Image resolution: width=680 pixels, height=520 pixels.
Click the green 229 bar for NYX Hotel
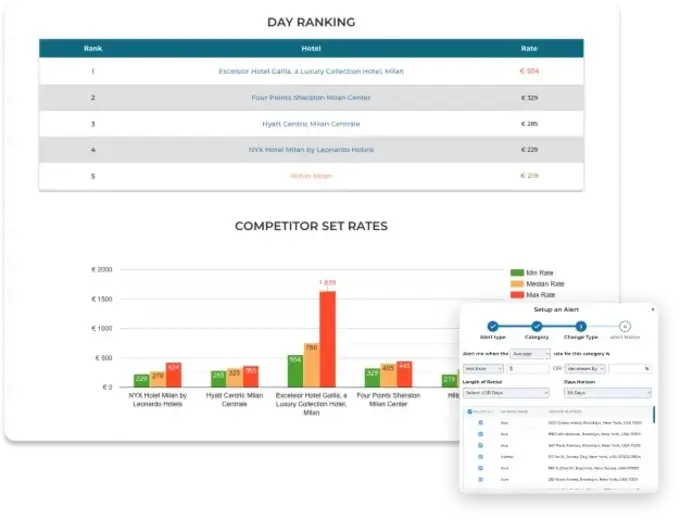coord(141,380)
